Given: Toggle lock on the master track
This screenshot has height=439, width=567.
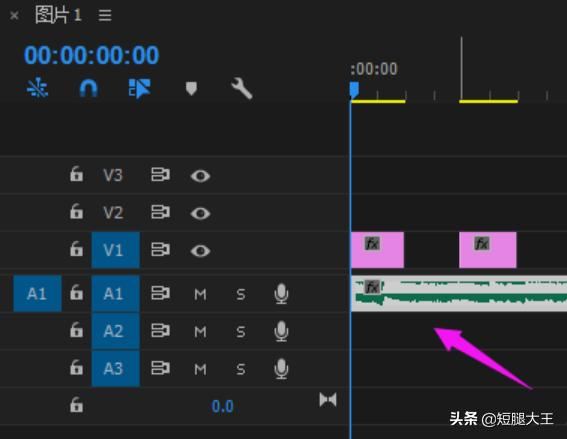Looking at the screenshot, I should coord(76,405).
